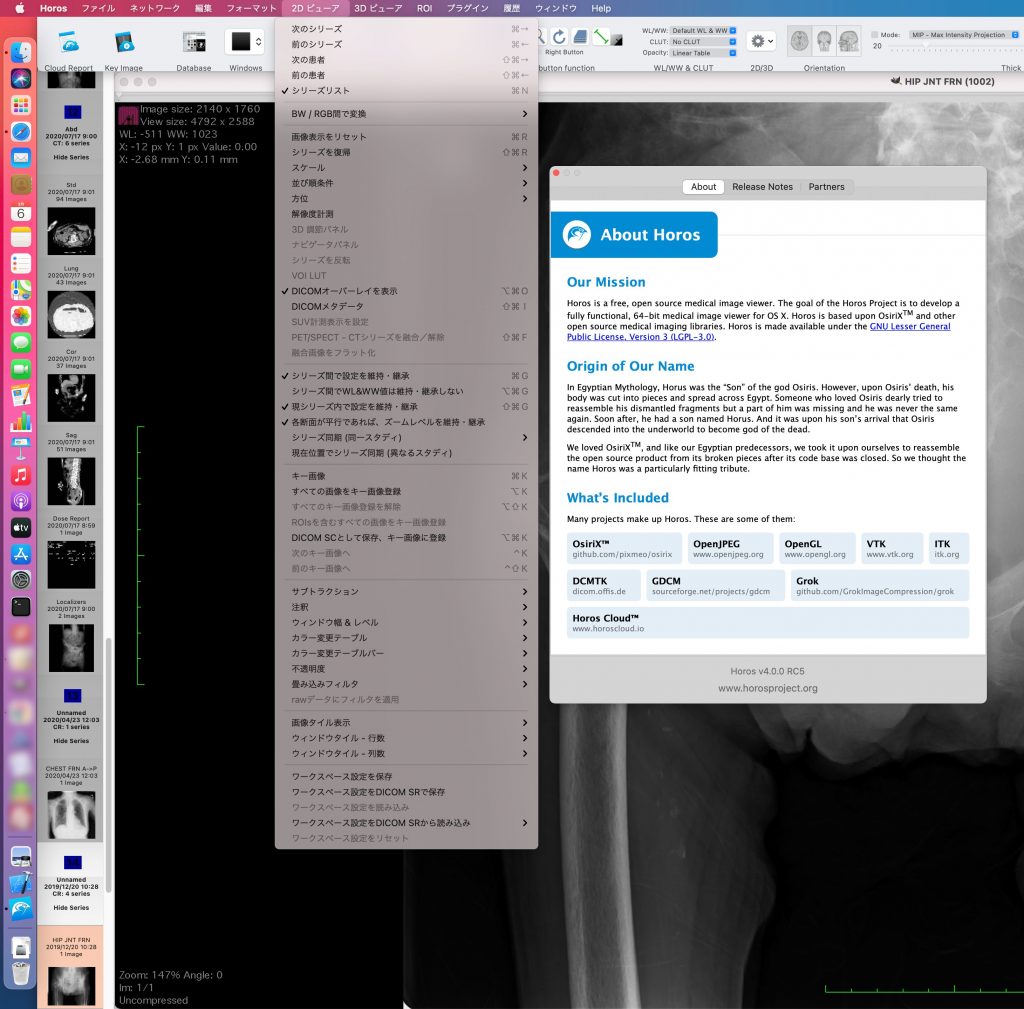The height and width of the screenshot is (1009, 1024).
Task: Open the Windows layout popup button
Action: click(x=245, y=42)
